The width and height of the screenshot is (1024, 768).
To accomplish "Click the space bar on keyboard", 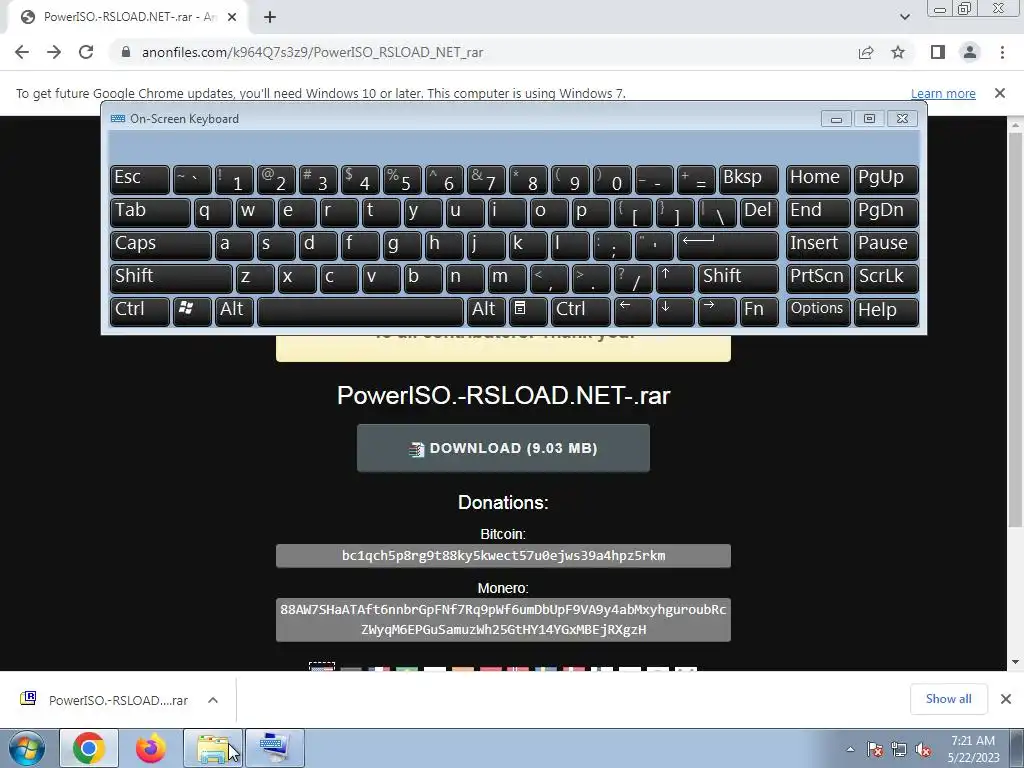I will pyautogui.click(x=360, y=311).
